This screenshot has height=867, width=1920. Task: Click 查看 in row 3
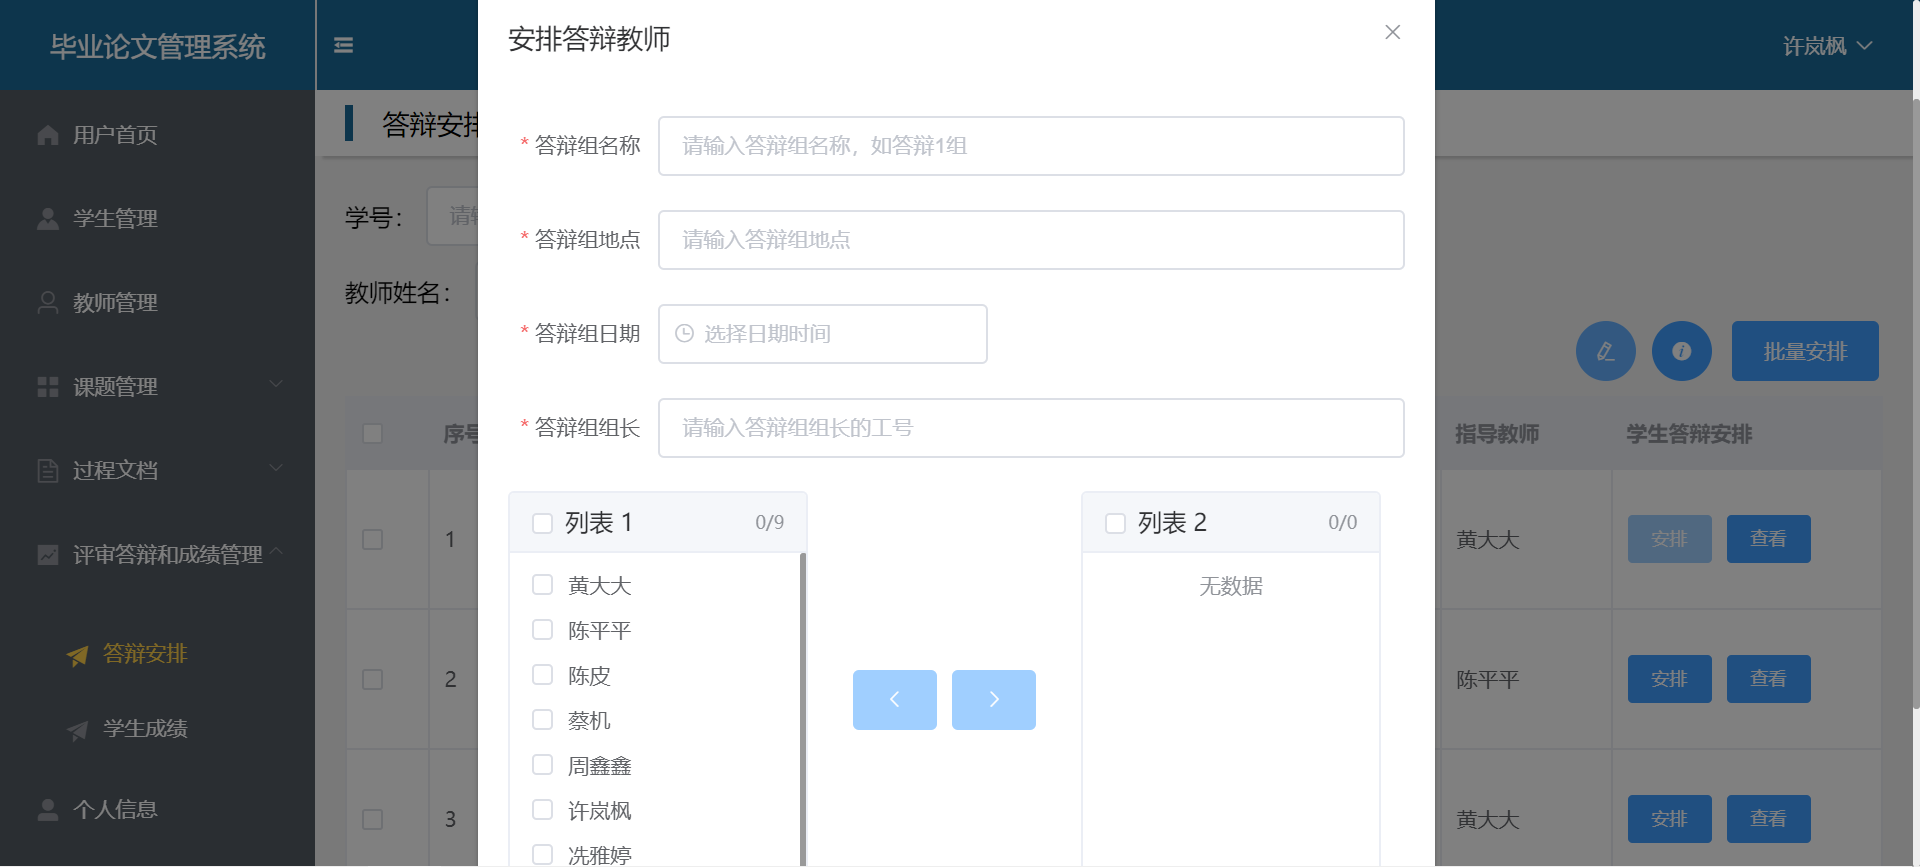coord(1769,819)
